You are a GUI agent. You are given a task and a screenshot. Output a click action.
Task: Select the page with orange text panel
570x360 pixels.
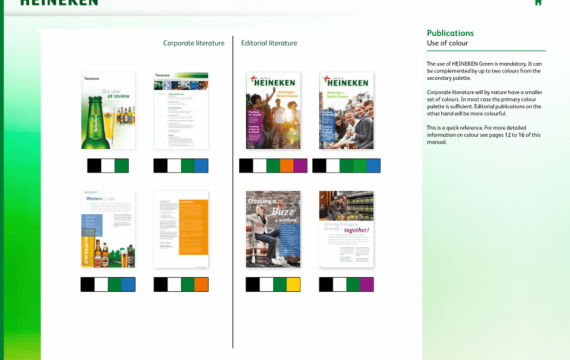181,229
